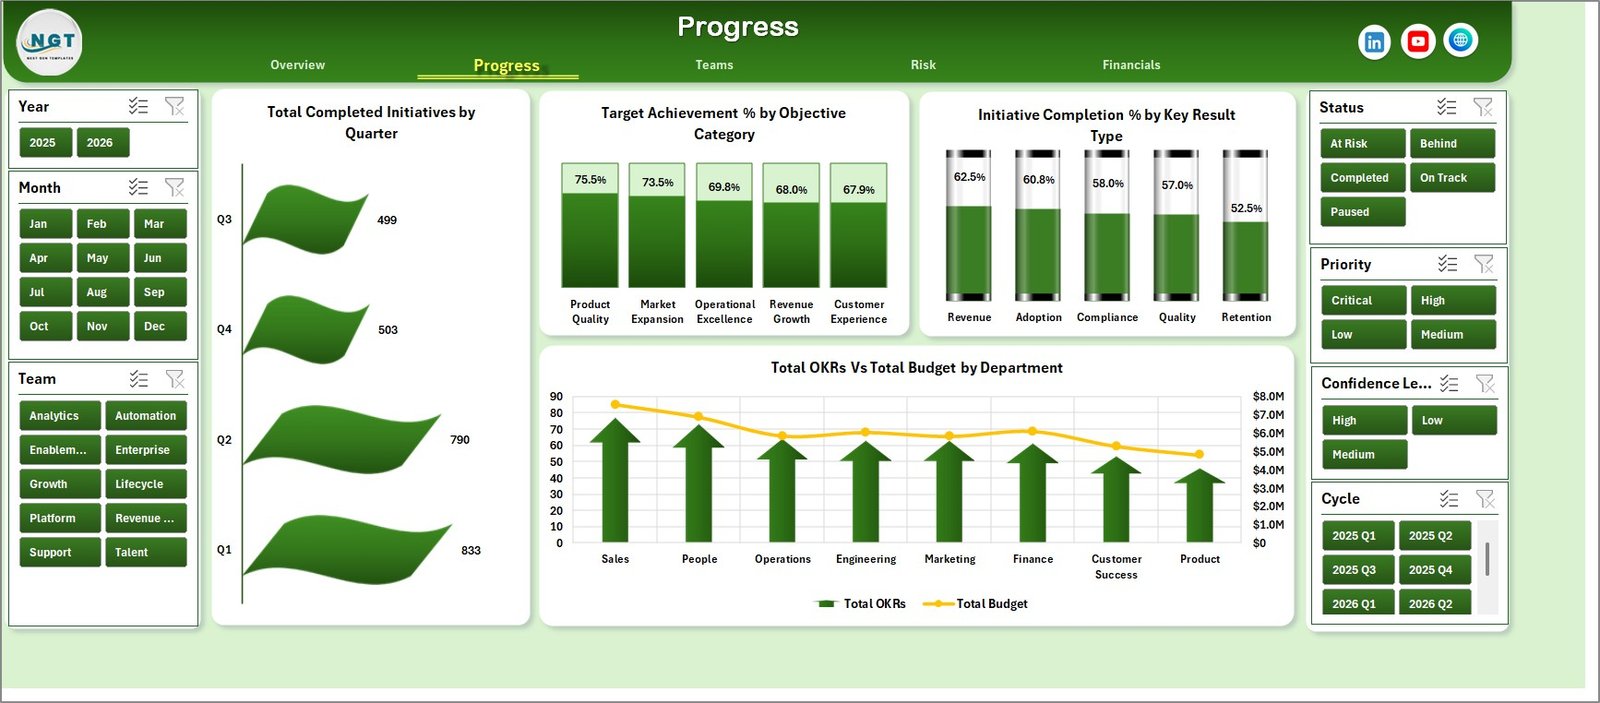Select Low priority

pyautogui.click(x=1364, y=335)
